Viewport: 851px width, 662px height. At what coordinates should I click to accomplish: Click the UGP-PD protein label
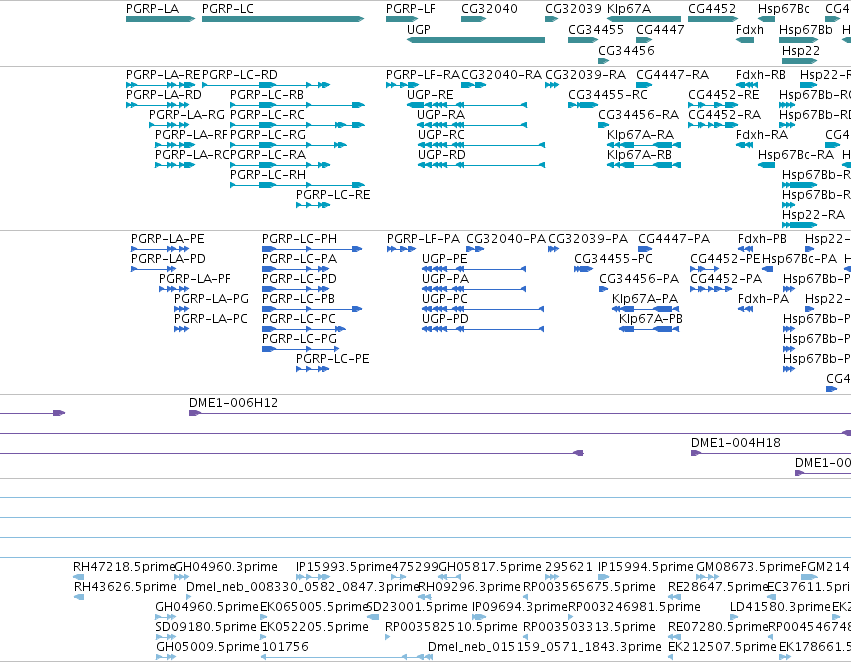tap(445, 319)
